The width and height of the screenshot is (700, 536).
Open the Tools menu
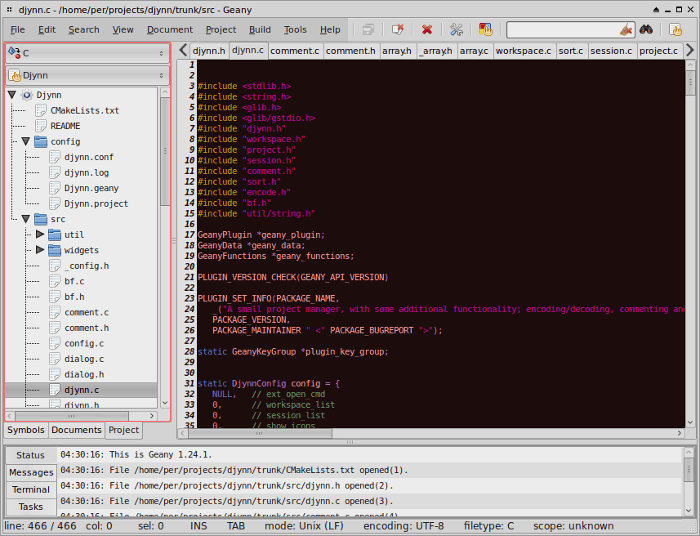point(295,30)
